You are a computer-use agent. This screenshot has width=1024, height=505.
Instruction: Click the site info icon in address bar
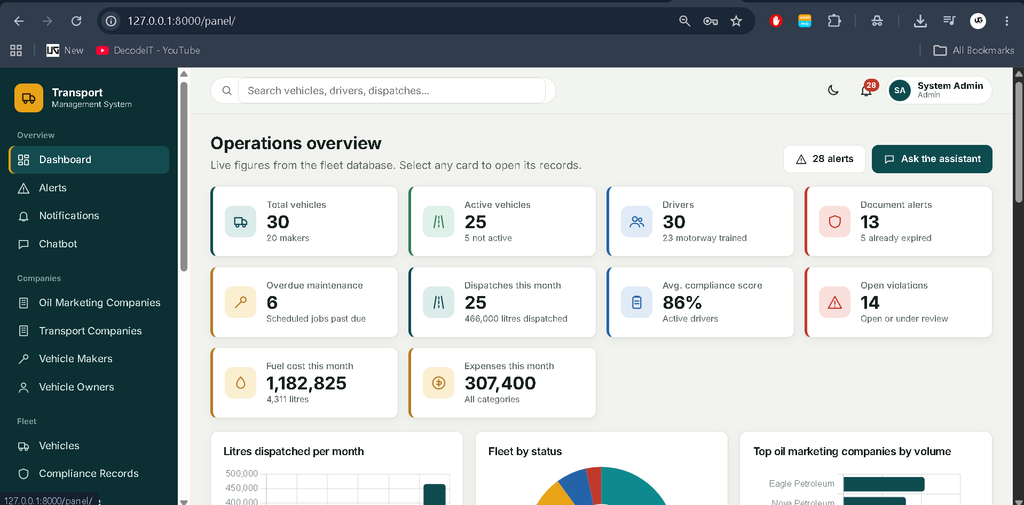[112, 21]
